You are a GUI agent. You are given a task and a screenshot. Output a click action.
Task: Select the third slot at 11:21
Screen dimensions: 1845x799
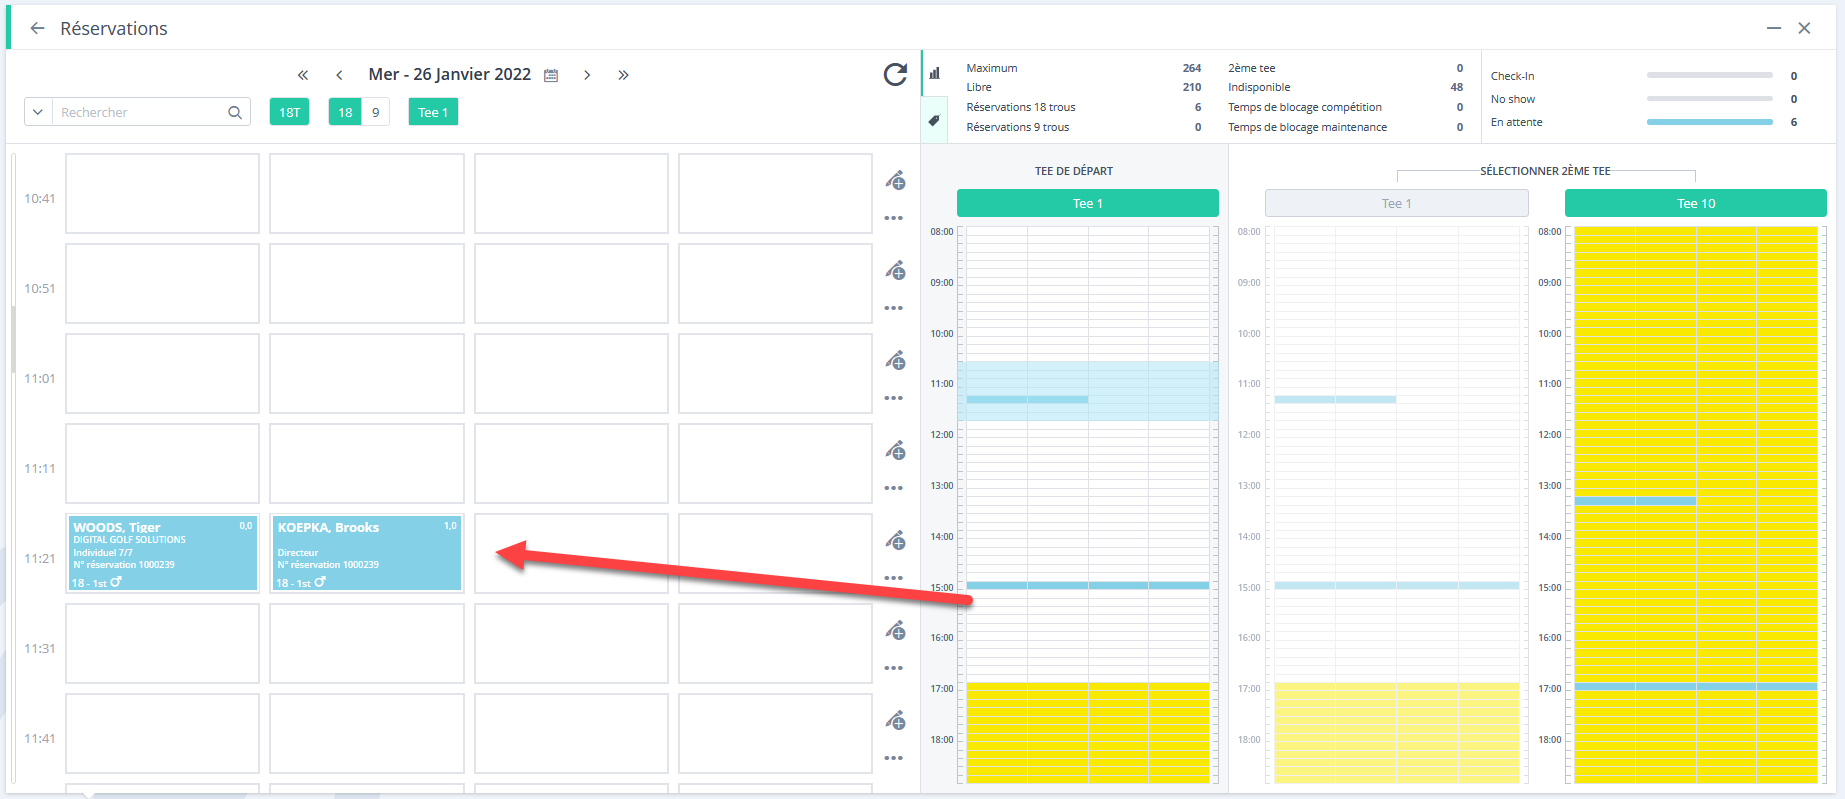pyautogui.click(x=571, y=553)
